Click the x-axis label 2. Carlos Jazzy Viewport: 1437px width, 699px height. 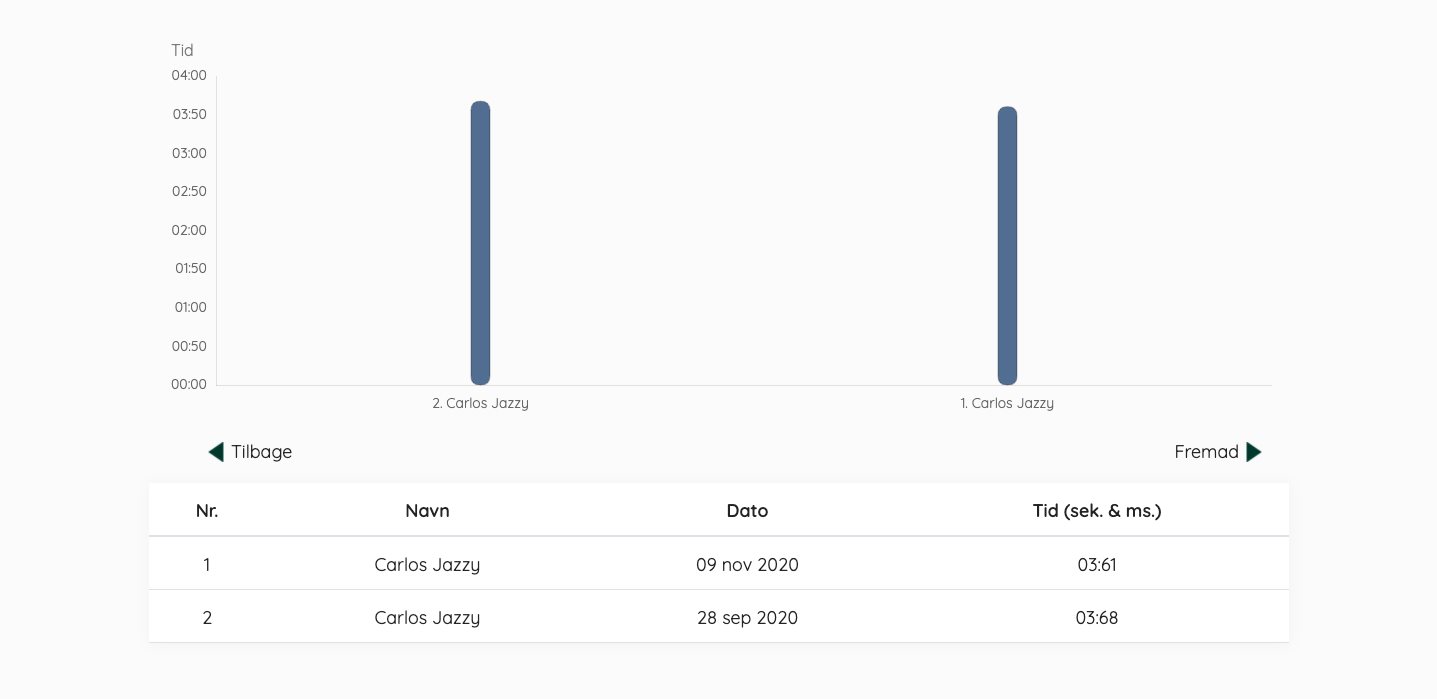[x=480, y=404]
